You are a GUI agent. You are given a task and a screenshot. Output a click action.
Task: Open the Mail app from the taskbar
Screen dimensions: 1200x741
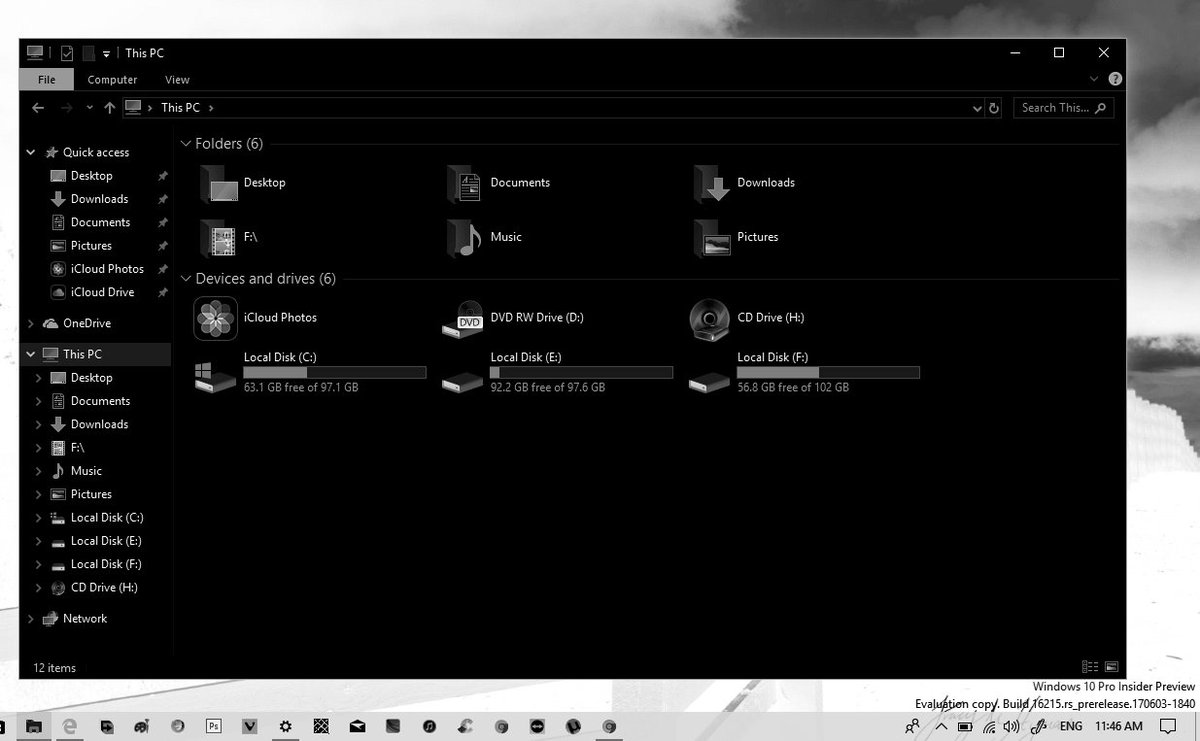tap(357, 726)
